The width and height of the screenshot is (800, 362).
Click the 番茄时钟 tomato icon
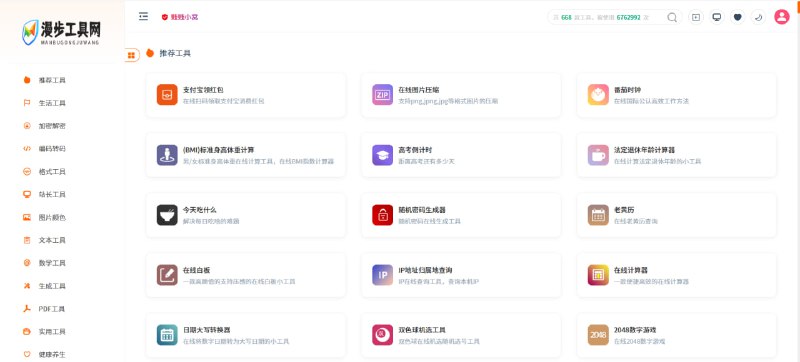[598, 95]
